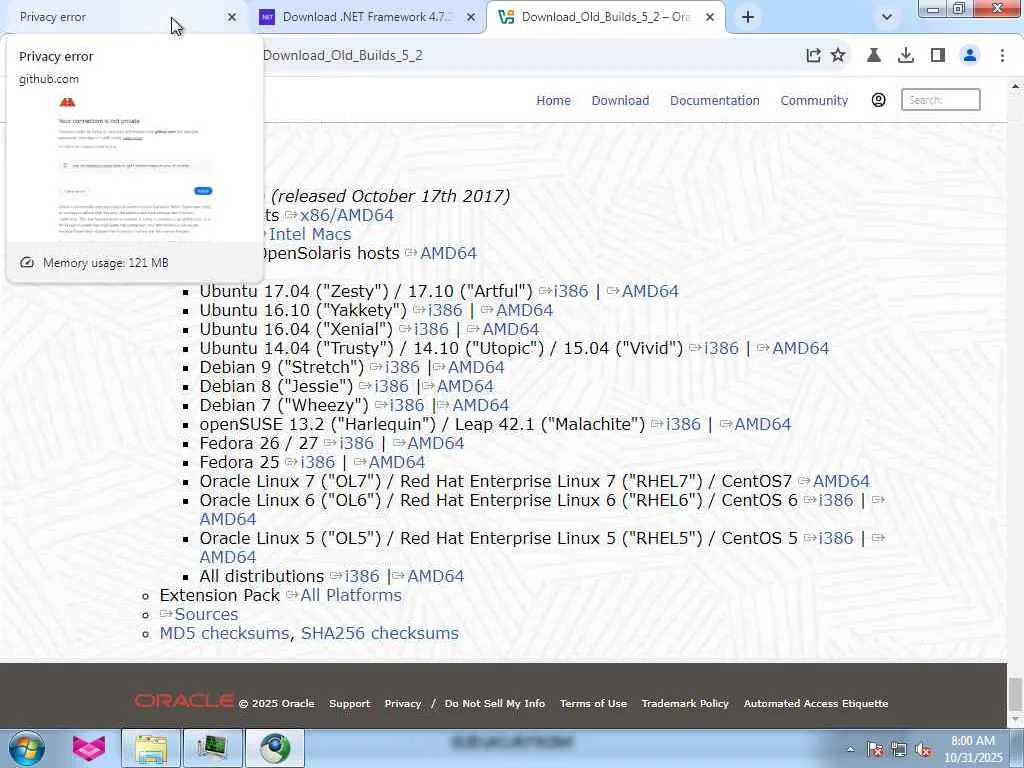Screen dimensions: 1024x768
Task: Switch to Download .NET Framework tab
Action: [x=367, y=17]
